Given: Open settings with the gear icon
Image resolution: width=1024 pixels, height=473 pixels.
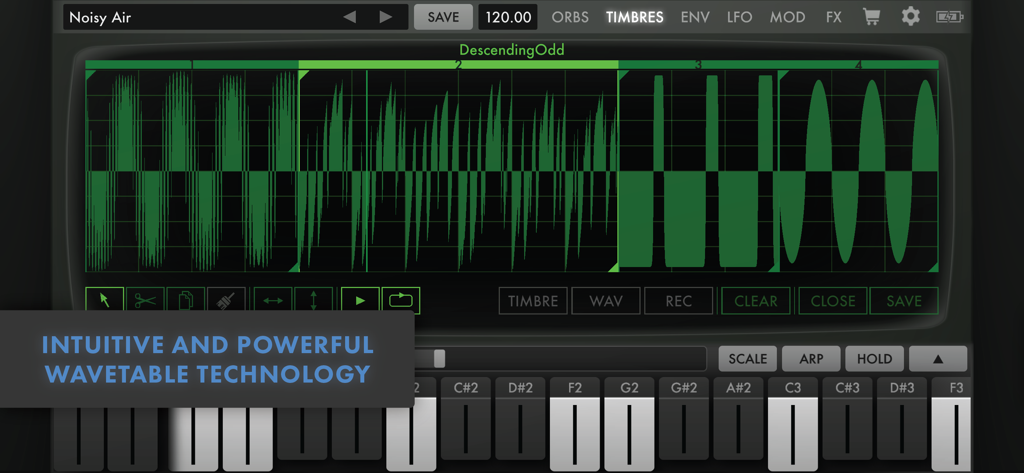Looking at the screenshot, I should click(x=910, y=17).
